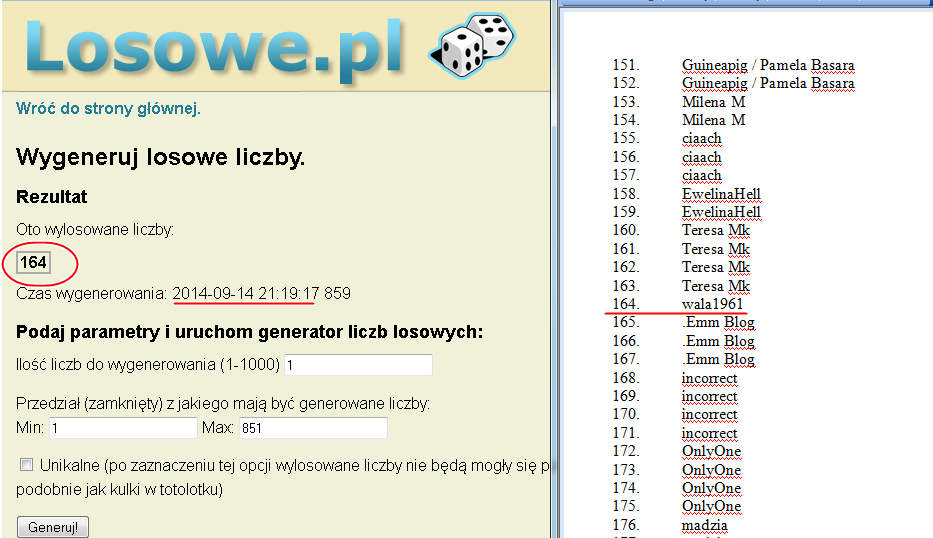Click 'incorrect' in row 171
The width and height of the screenshot is (933, 538).
click(x=709, y=433)
